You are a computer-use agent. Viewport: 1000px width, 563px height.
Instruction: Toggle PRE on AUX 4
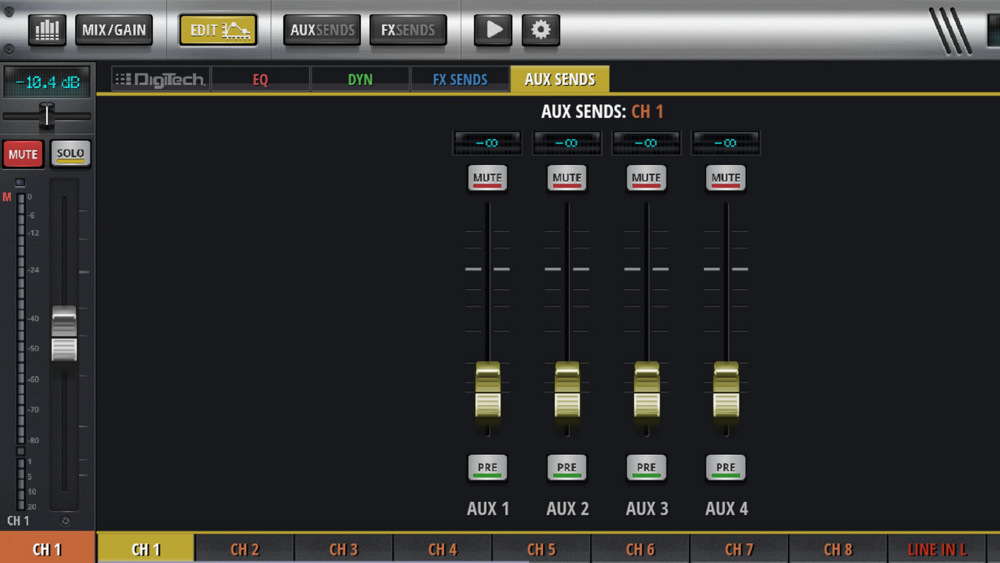725,467
